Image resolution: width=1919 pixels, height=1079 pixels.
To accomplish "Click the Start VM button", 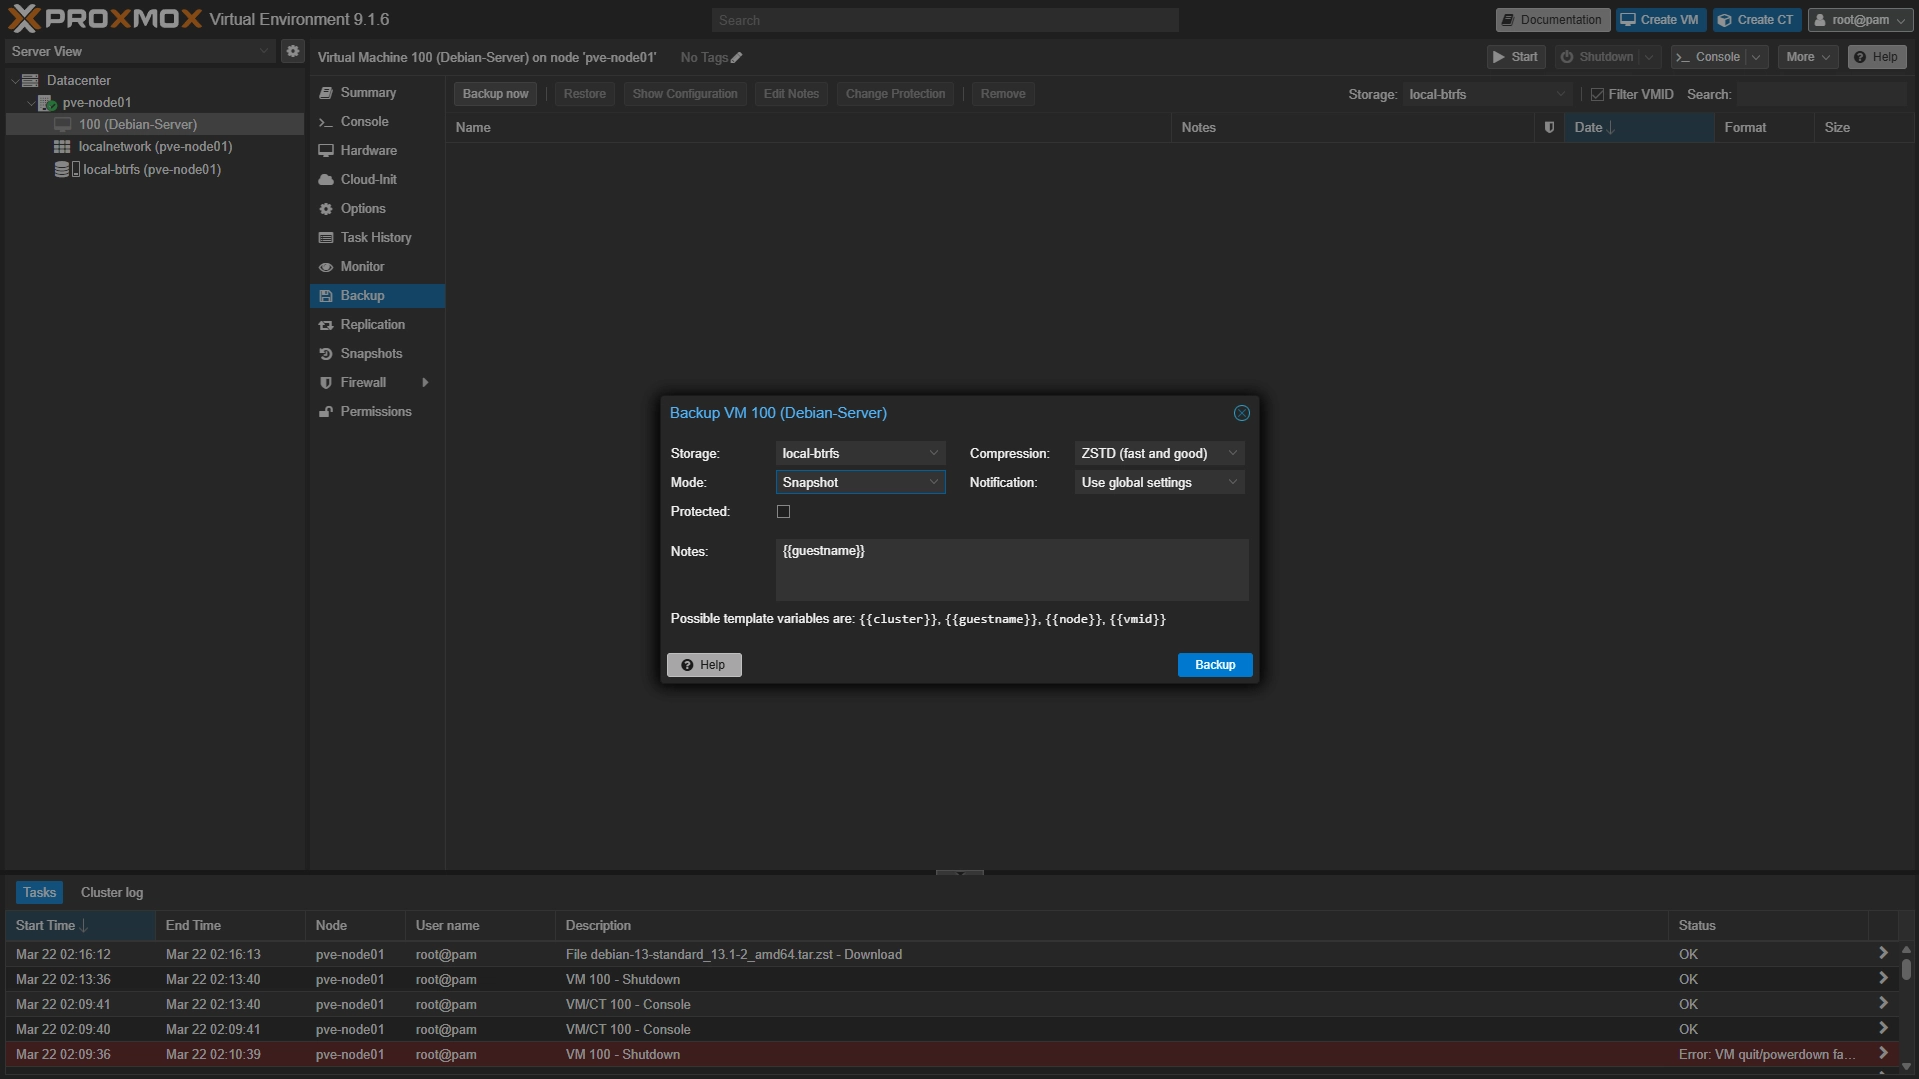I will point(1516,57).
